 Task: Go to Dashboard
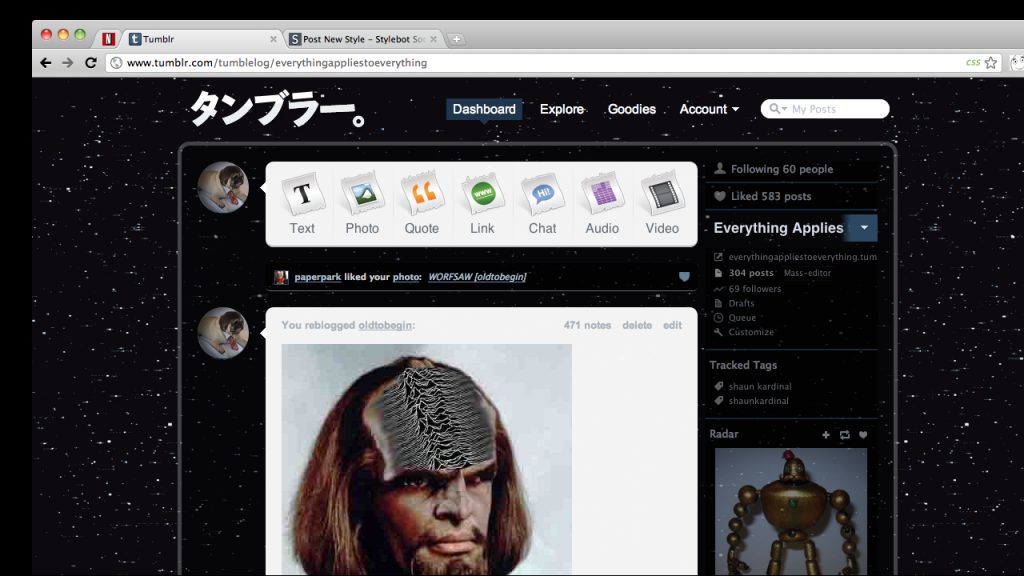click(484, 109)
